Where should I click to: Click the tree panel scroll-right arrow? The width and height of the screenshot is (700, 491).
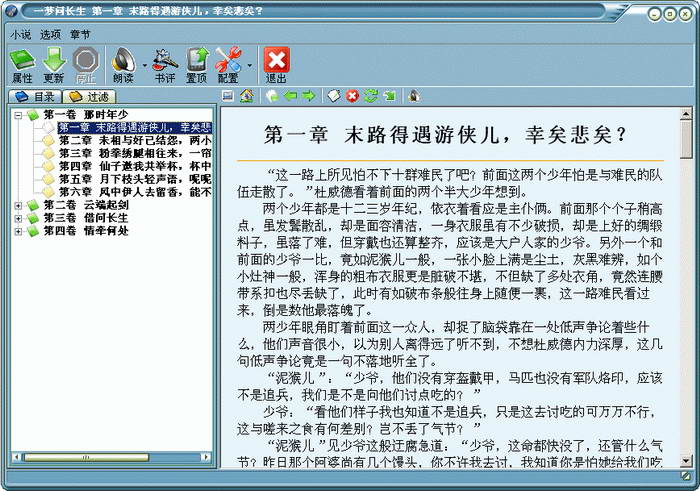206,457
